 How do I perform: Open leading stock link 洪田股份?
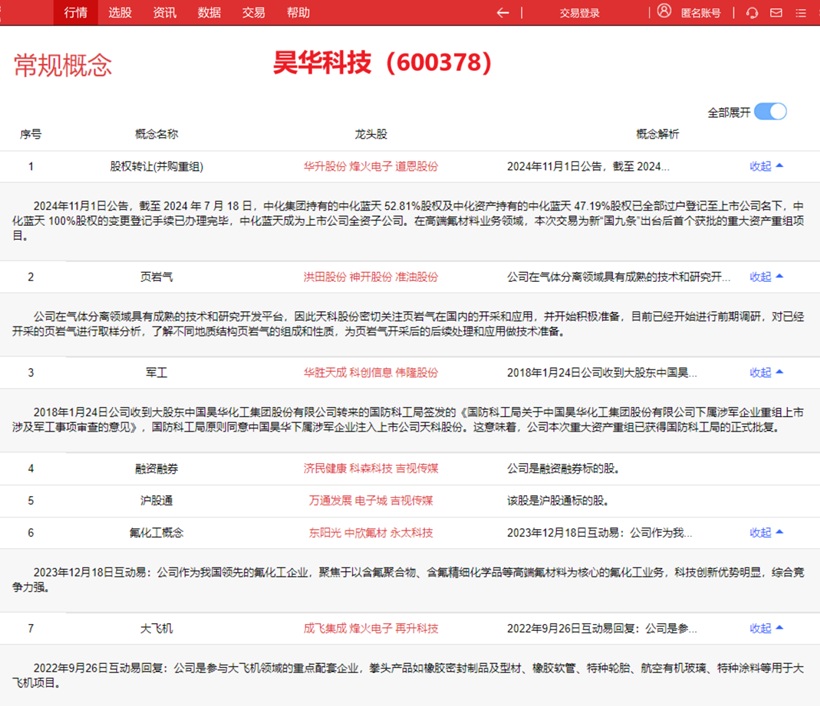pyautogui.click(x=325, y=277)
